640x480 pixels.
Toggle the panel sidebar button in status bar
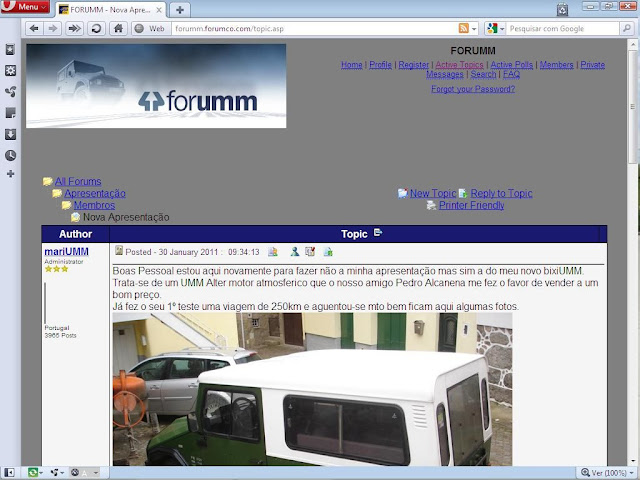(x=9, y=473)
